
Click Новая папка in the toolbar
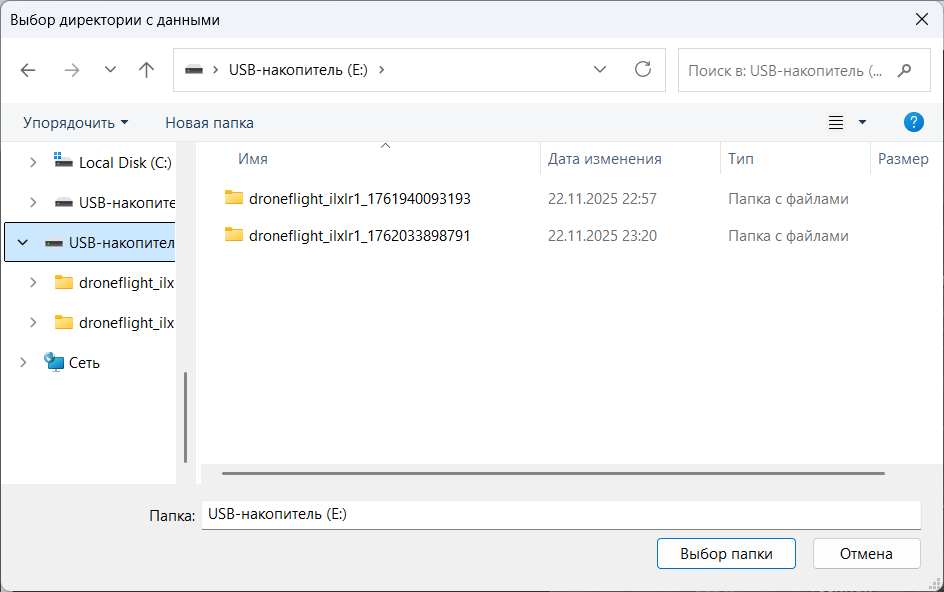pos(209,122)
